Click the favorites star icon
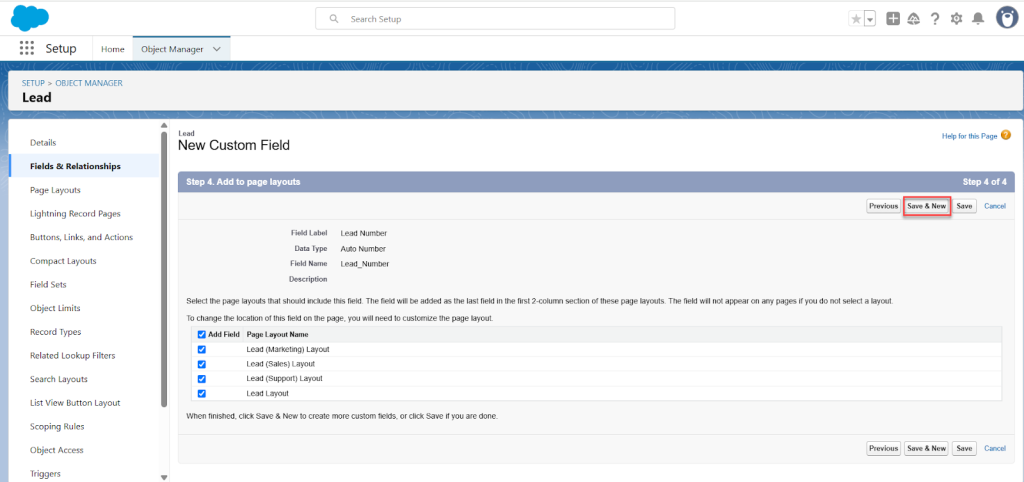The image size is (1024, 482). pos(856,19)
